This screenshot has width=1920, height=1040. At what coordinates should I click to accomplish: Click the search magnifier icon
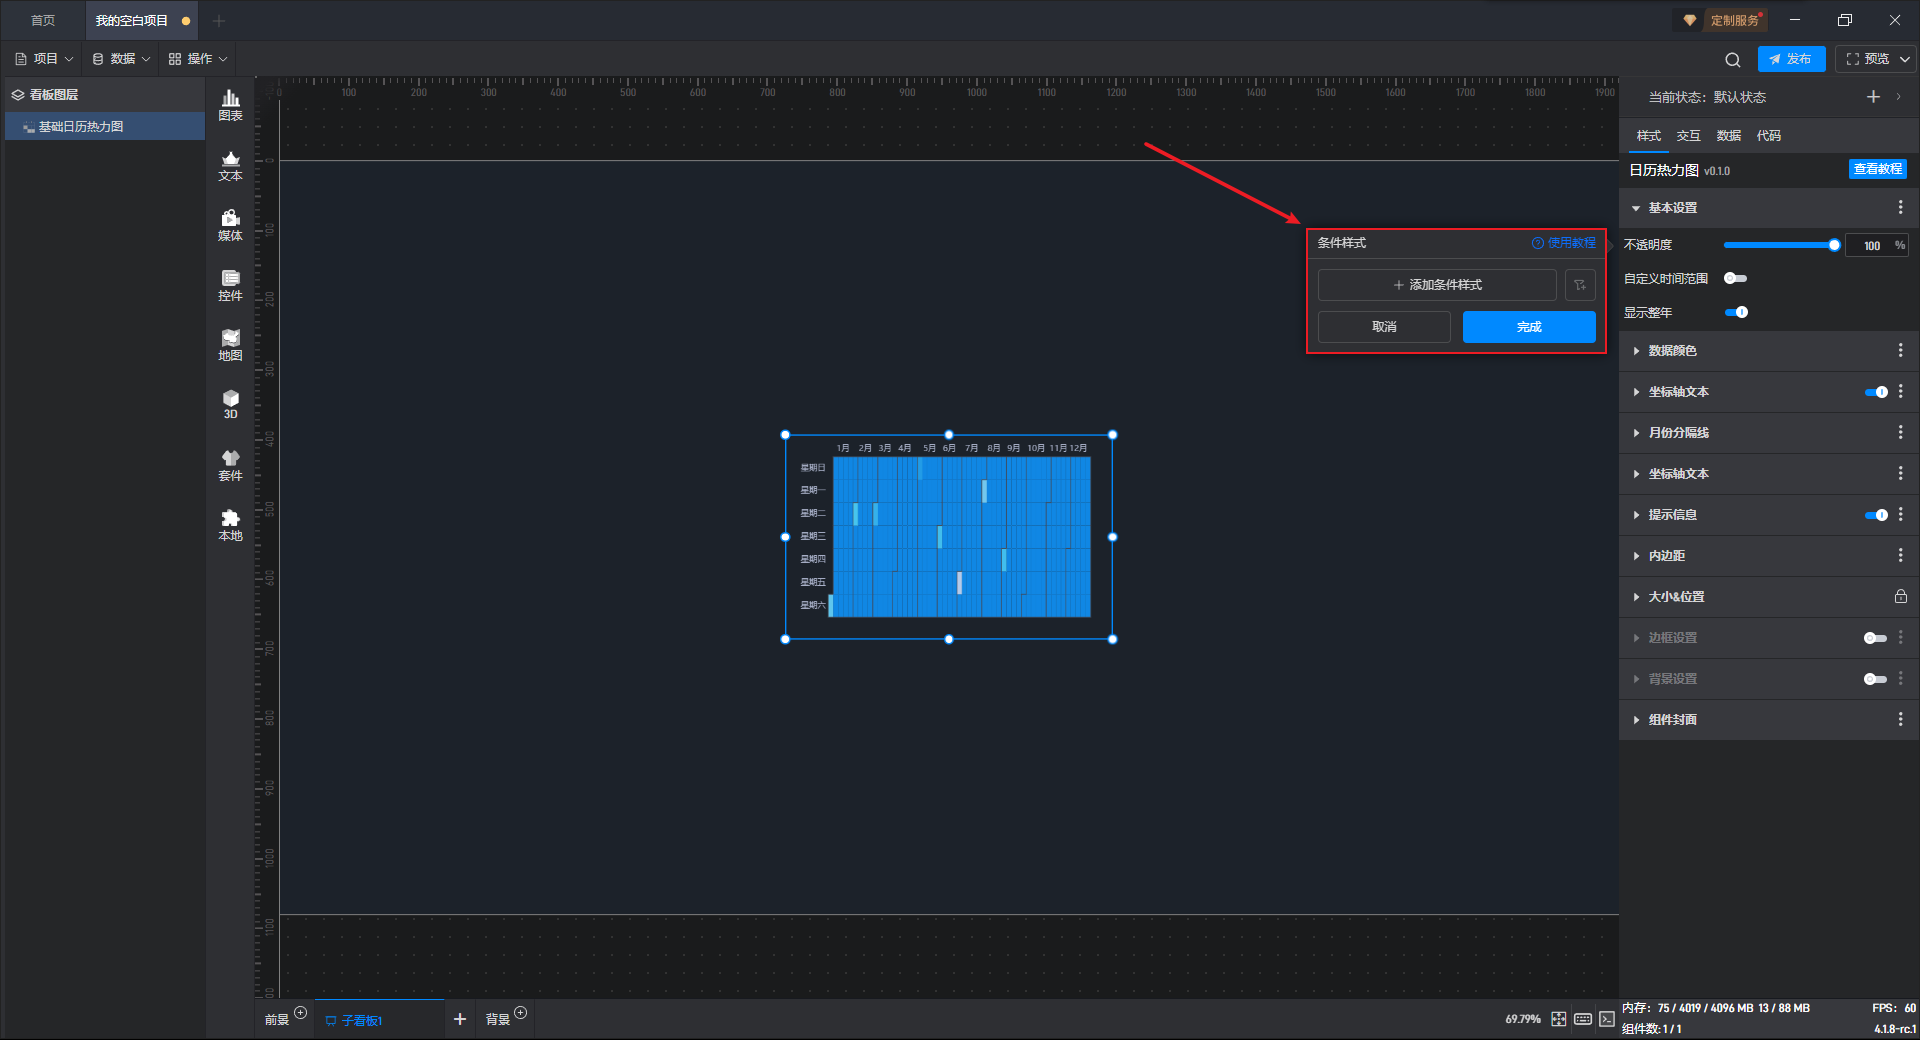(1733, 59)
